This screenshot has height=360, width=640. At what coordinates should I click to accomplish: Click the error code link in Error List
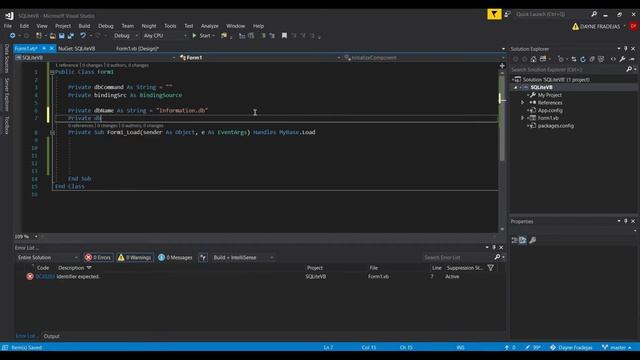click(x=44, y=276)
